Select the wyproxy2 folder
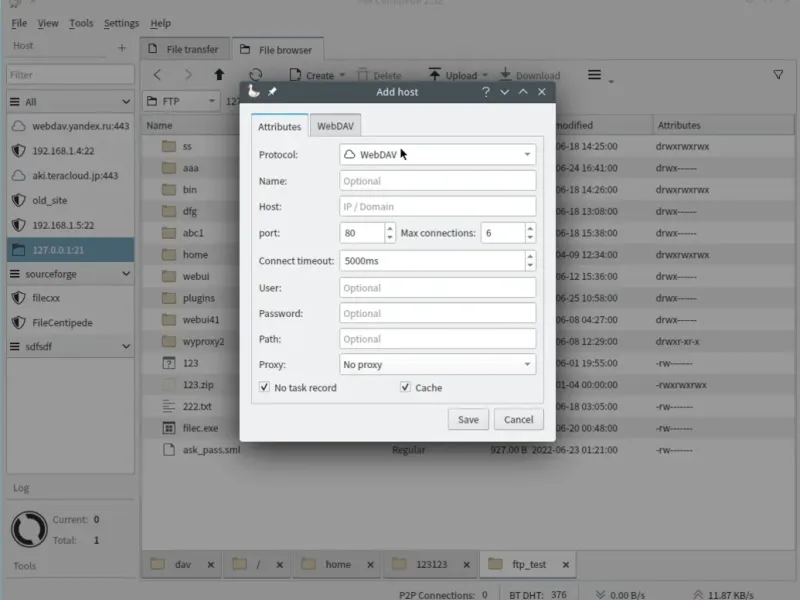 [203, 341]
